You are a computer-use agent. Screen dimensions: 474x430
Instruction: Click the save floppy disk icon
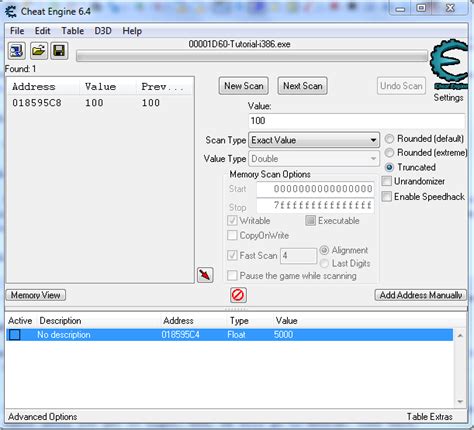tap(59, 51)
